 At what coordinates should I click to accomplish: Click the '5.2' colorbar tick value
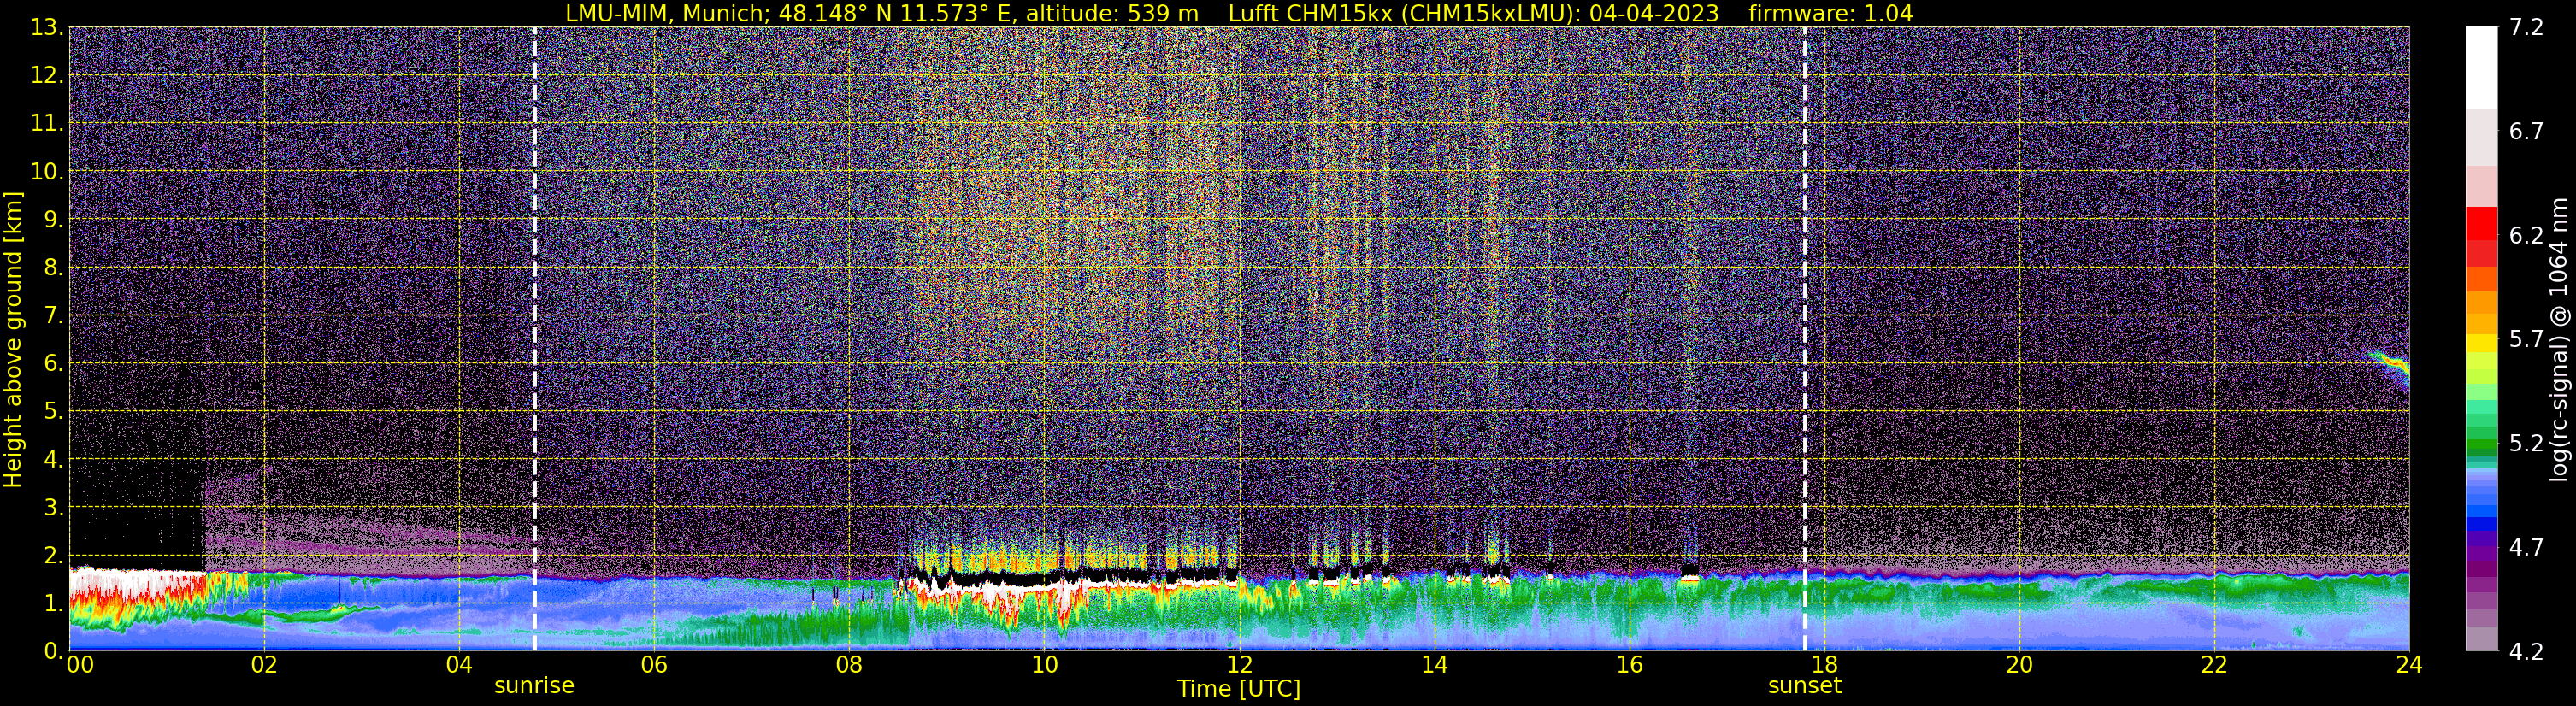pos(2526,443)
